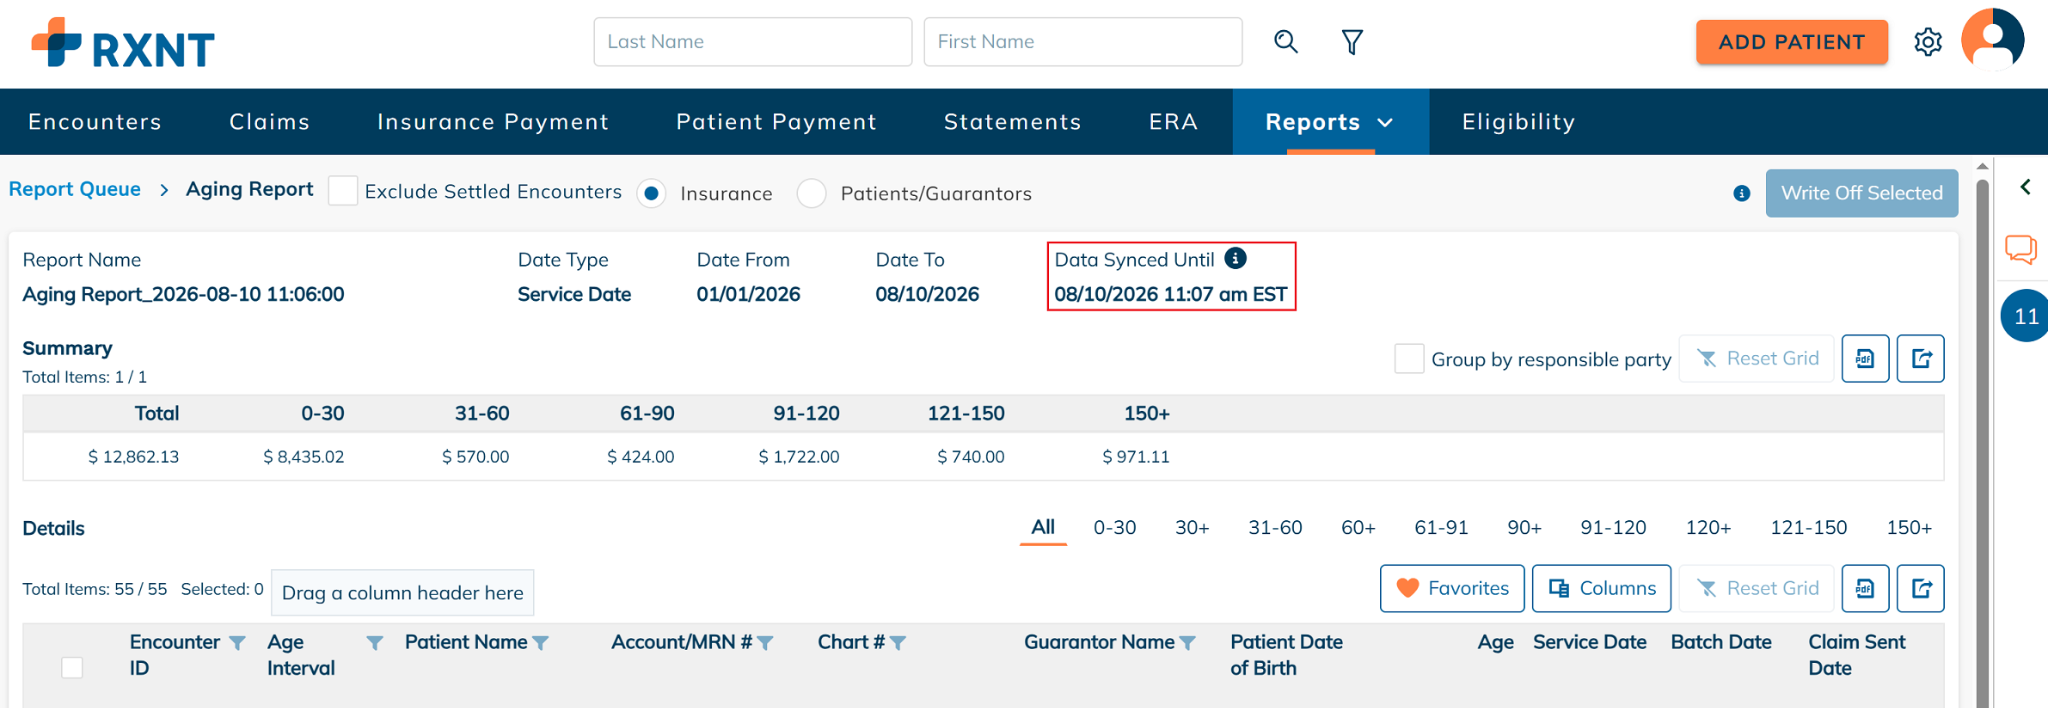Select Patients/Guarantors radio button
This screenshot has width=2048, height=708.
[812, 193]
